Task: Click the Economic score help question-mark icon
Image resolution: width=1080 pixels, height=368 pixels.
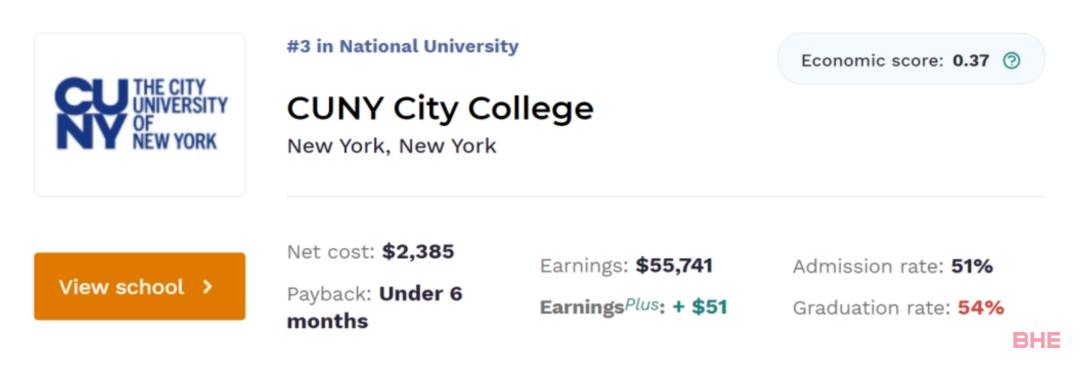Action: pos(1010,61)
